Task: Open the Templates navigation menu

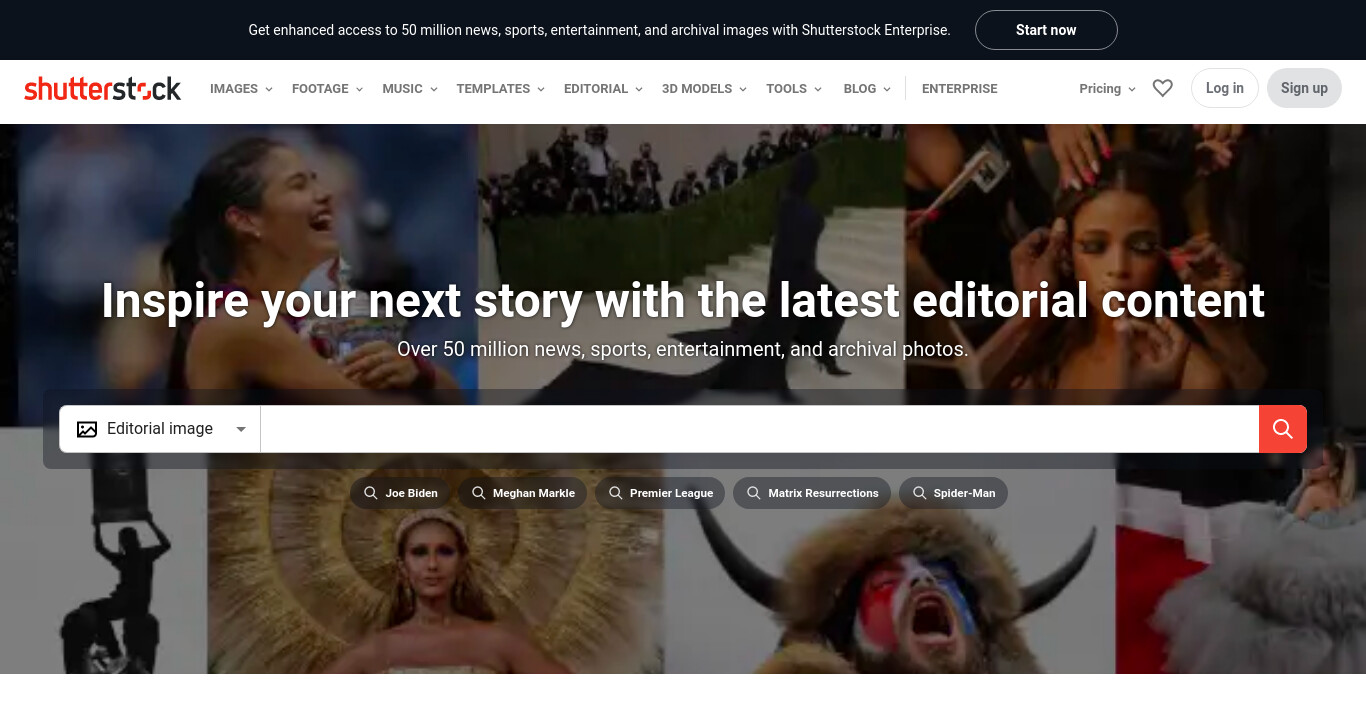Action: point(500,88)
